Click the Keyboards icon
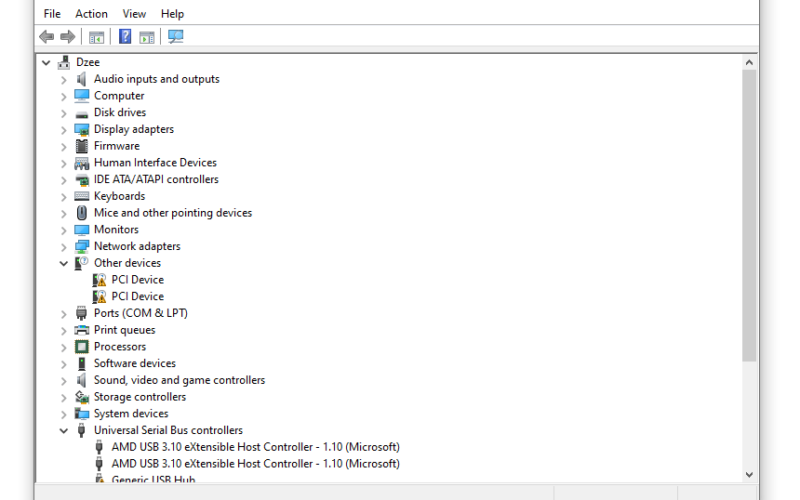Screen dimensions: 800x500 (x=82, y=196)
